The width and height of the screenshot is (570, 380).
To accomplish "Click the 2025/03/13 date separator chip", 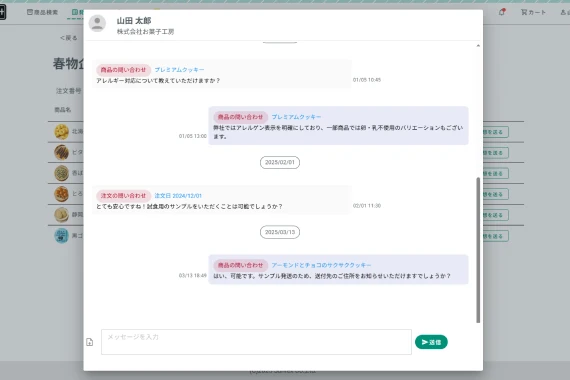I will pyautogui.click(x=280, y=232).
